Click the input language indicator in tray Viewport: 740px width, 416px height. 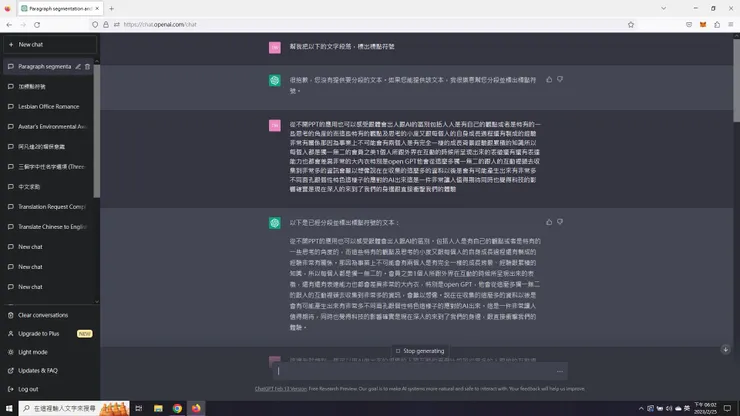coord(687,408)
